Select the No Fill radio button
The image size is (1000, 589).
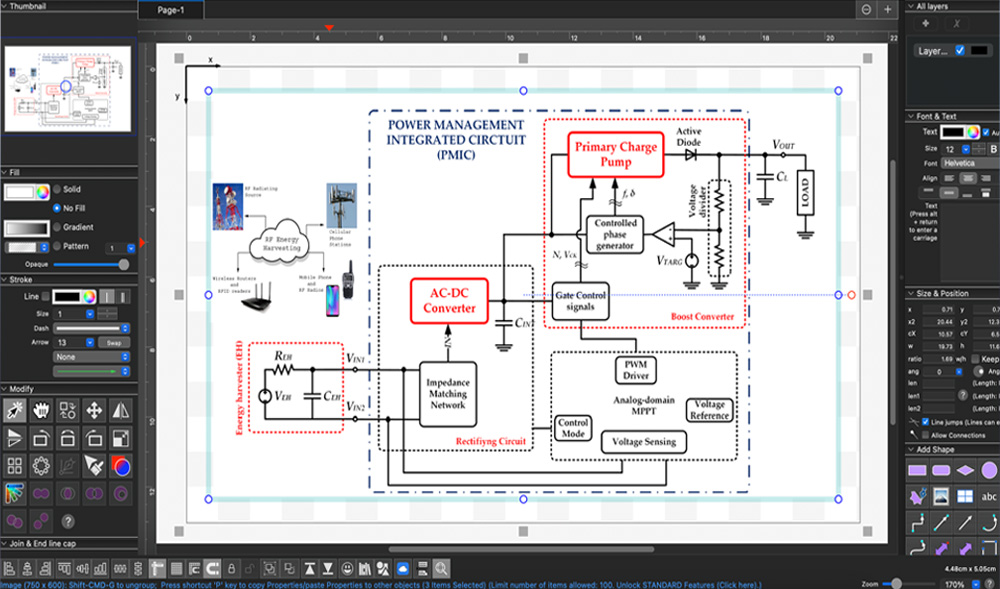tap(56, 207)
